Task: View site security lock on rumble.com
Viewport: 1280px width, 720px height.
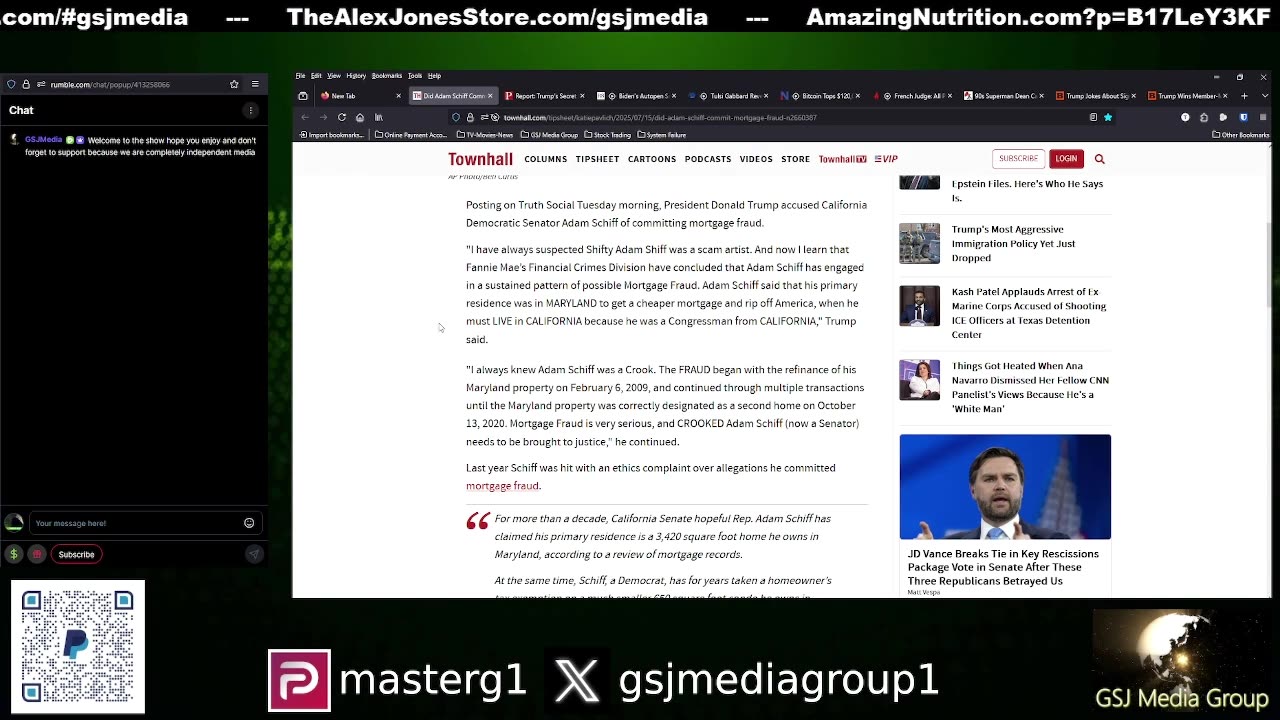Action: (x=26, y=84)
